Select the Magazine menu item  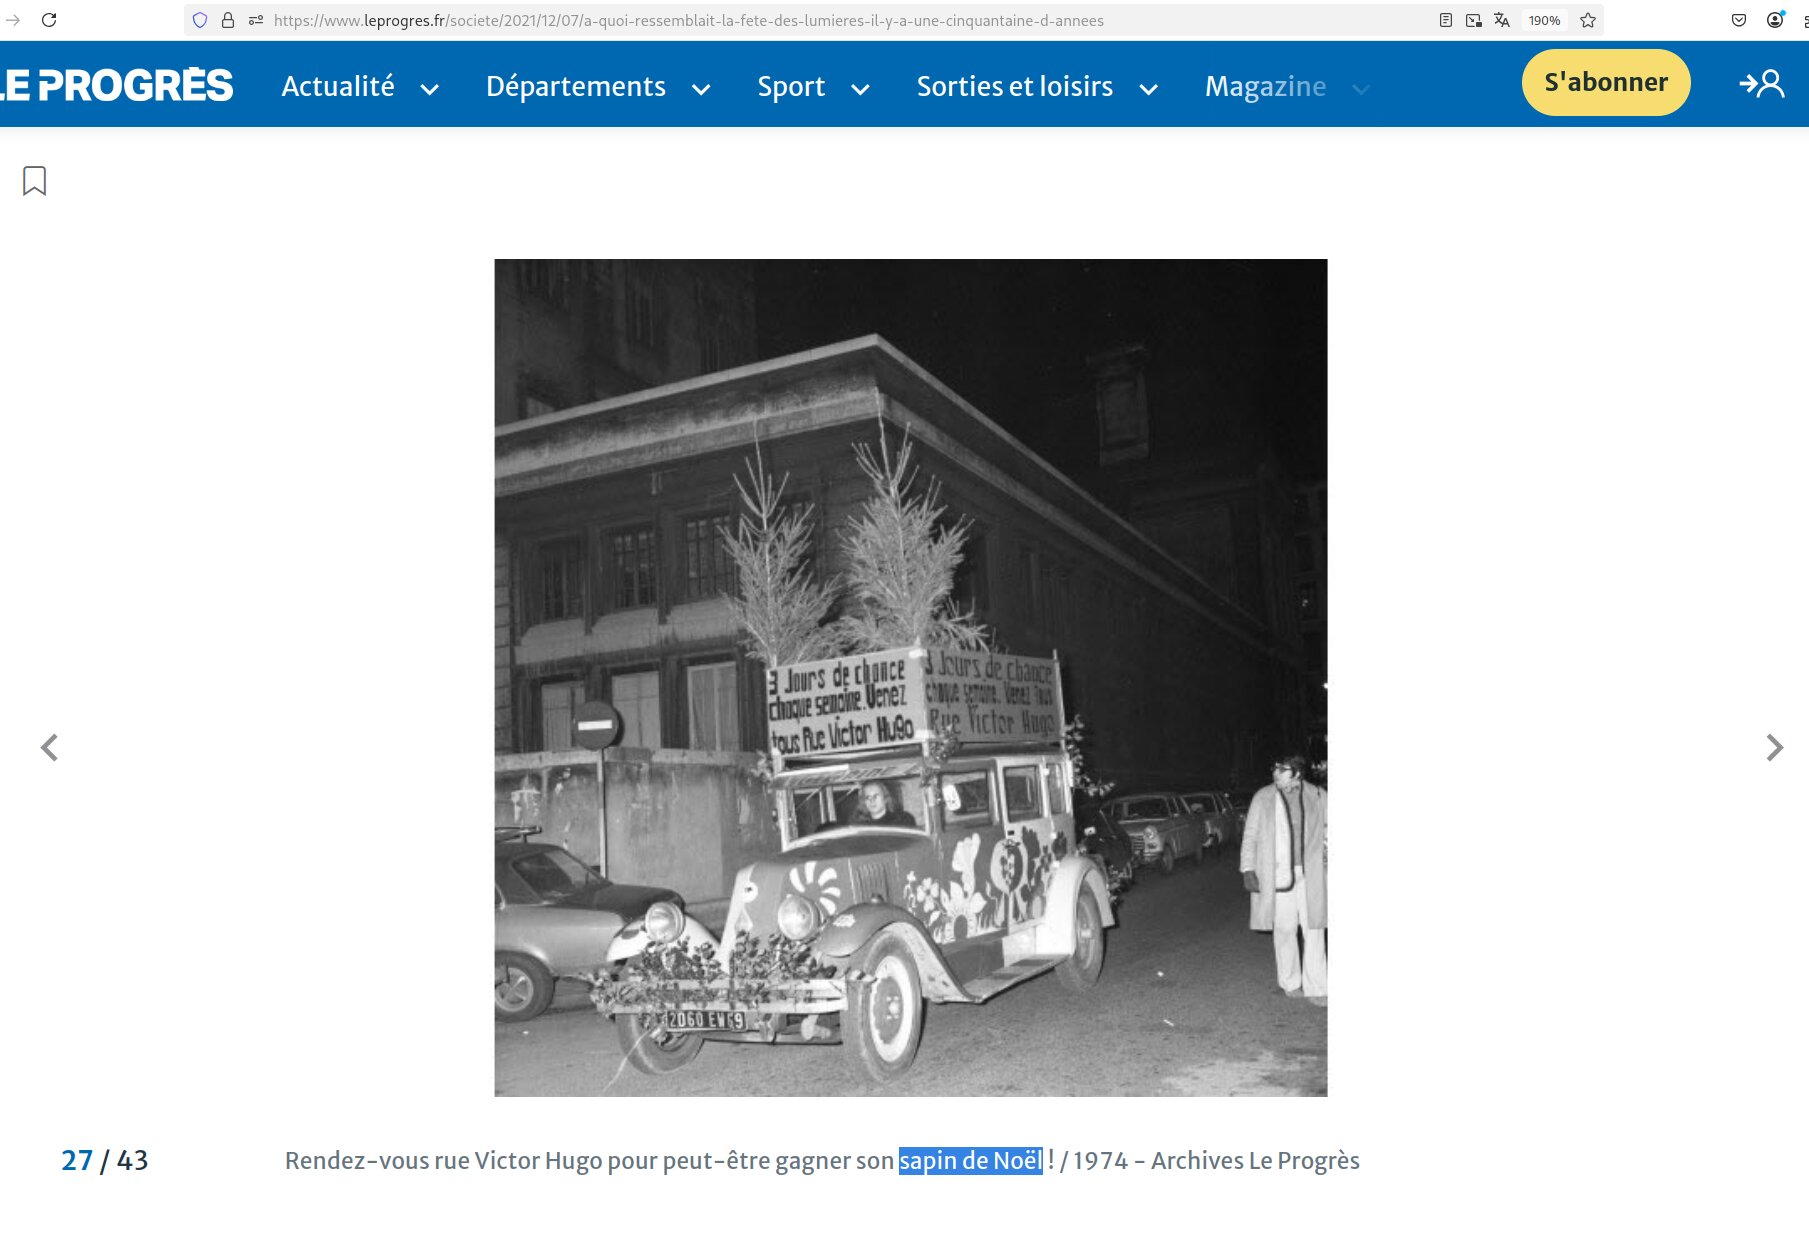(1265, 87)
